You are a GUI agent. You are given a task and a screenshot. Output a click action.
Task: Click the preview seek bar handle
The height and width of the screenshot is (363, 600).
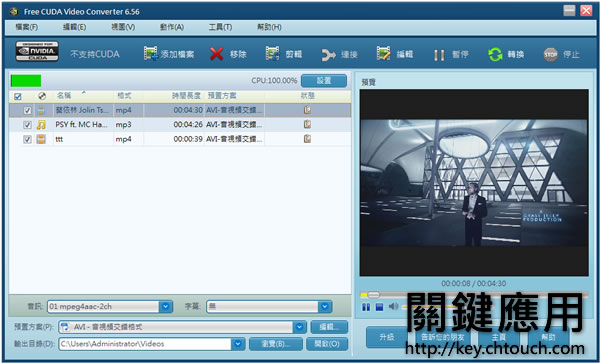click(373, 295)
